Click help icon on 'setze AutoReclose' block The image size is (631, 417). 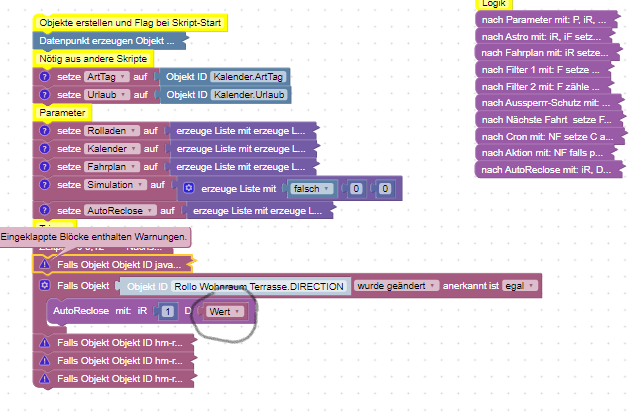pos(45,211)
